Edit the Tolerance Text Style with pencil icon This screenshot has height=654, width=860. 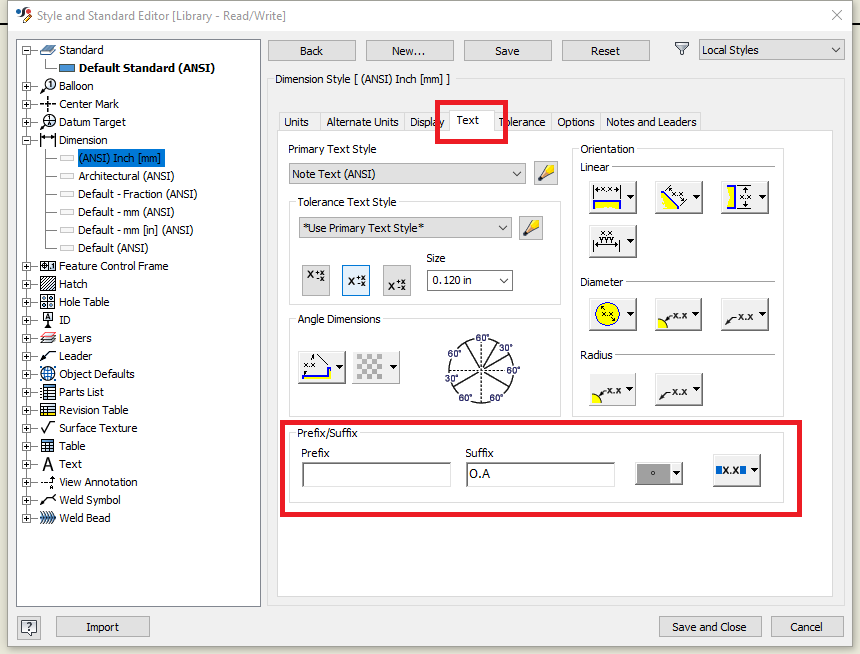pos(531,227)
